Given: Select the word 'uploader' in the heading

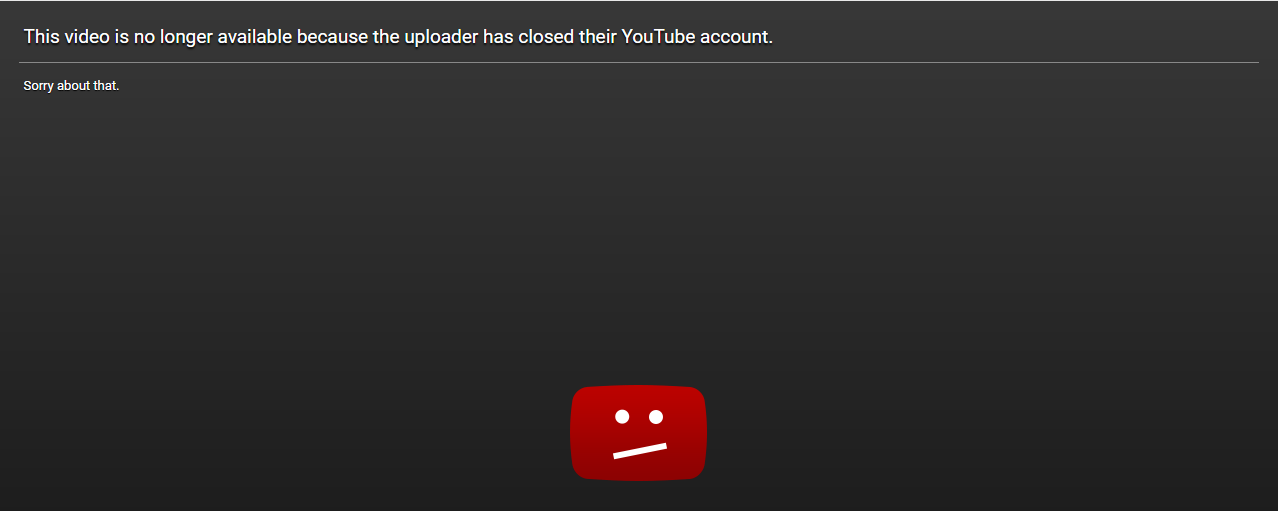Looking at the screenshot, I should coord(439,37).
